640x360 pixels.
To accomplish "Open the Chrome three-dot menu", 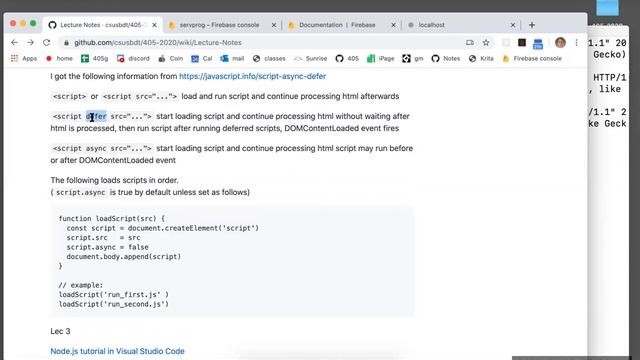I will 576,42.
